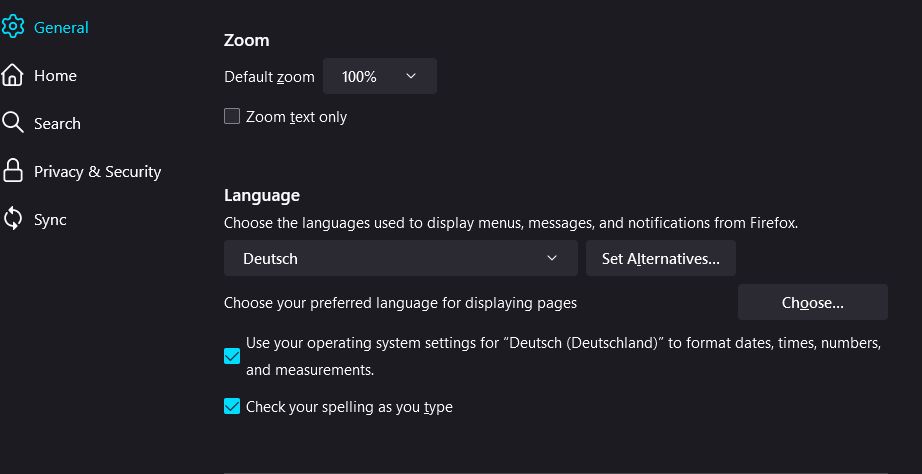The image size is (922, 474).
Task: Disable Check your spelling as you type
Action: tap(232, 406)
